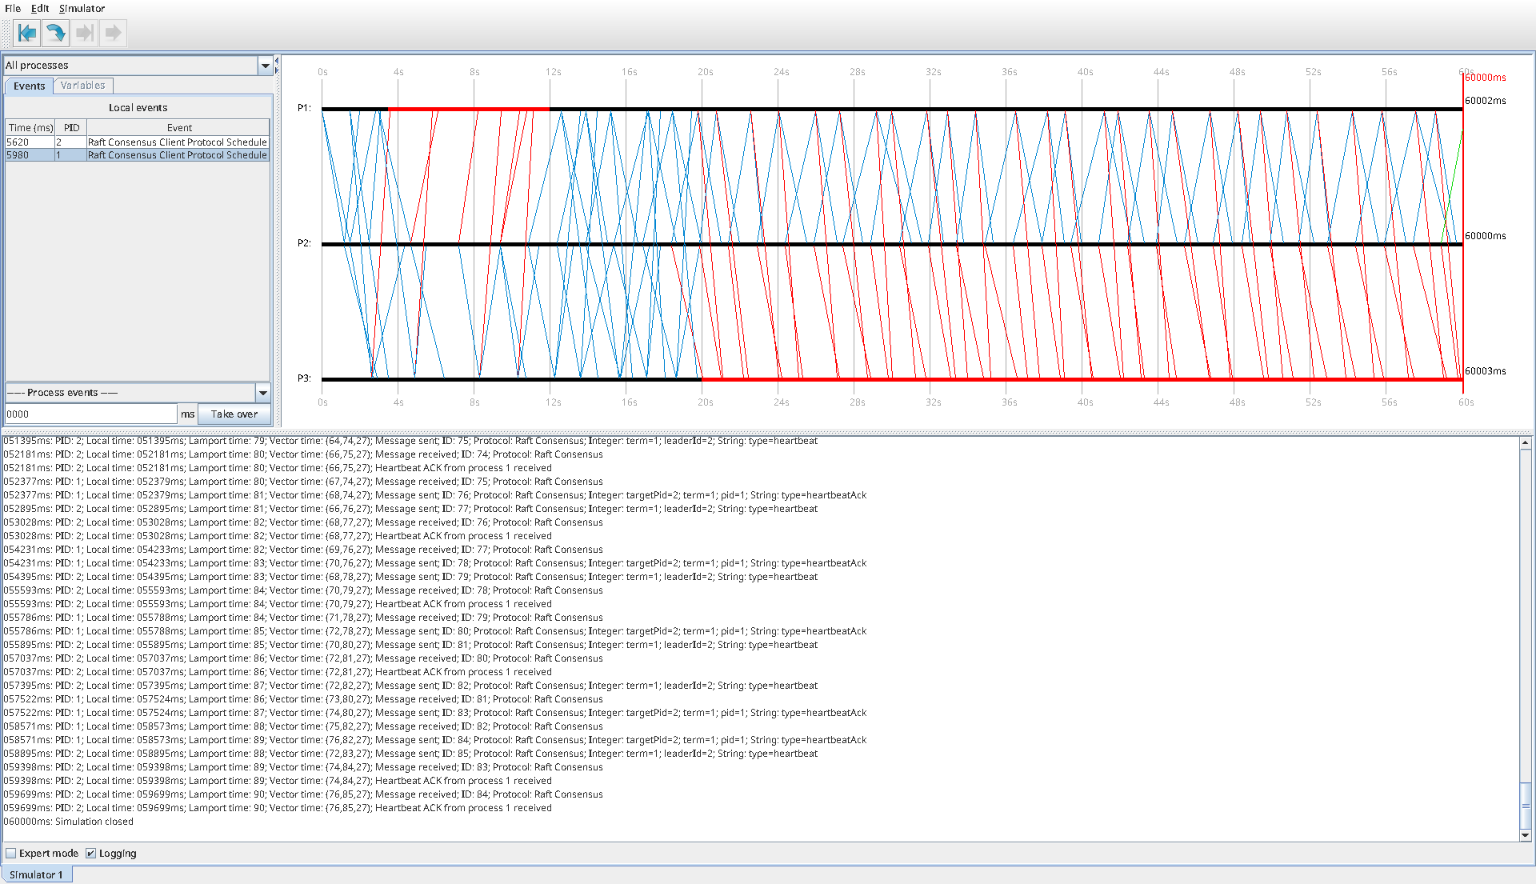The width and height of the screenshot is (1536, 884).
Task: Expand the All processes dropdown
Action: tap(265, 65)
